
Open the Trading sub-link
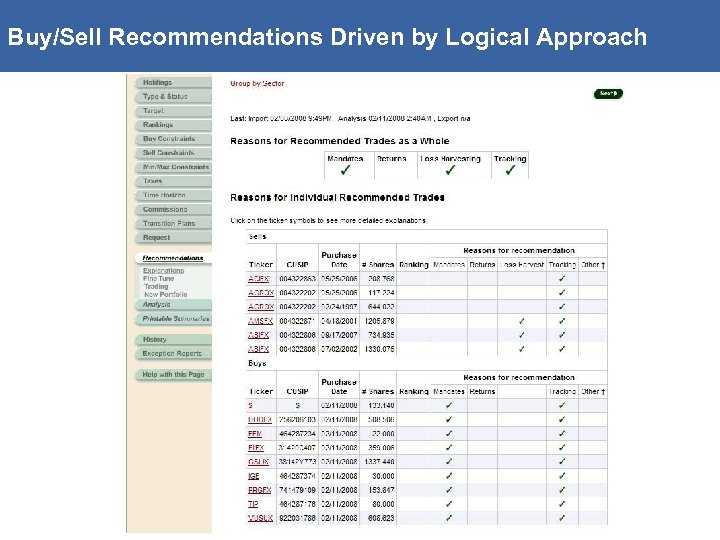click(x=156, y=286)
